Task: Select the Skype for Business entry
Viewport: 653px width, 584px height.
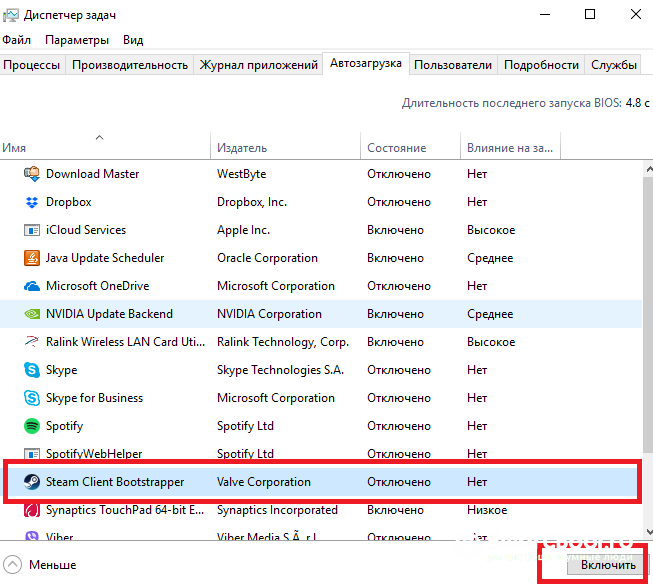Action: (x=95, y=398)
